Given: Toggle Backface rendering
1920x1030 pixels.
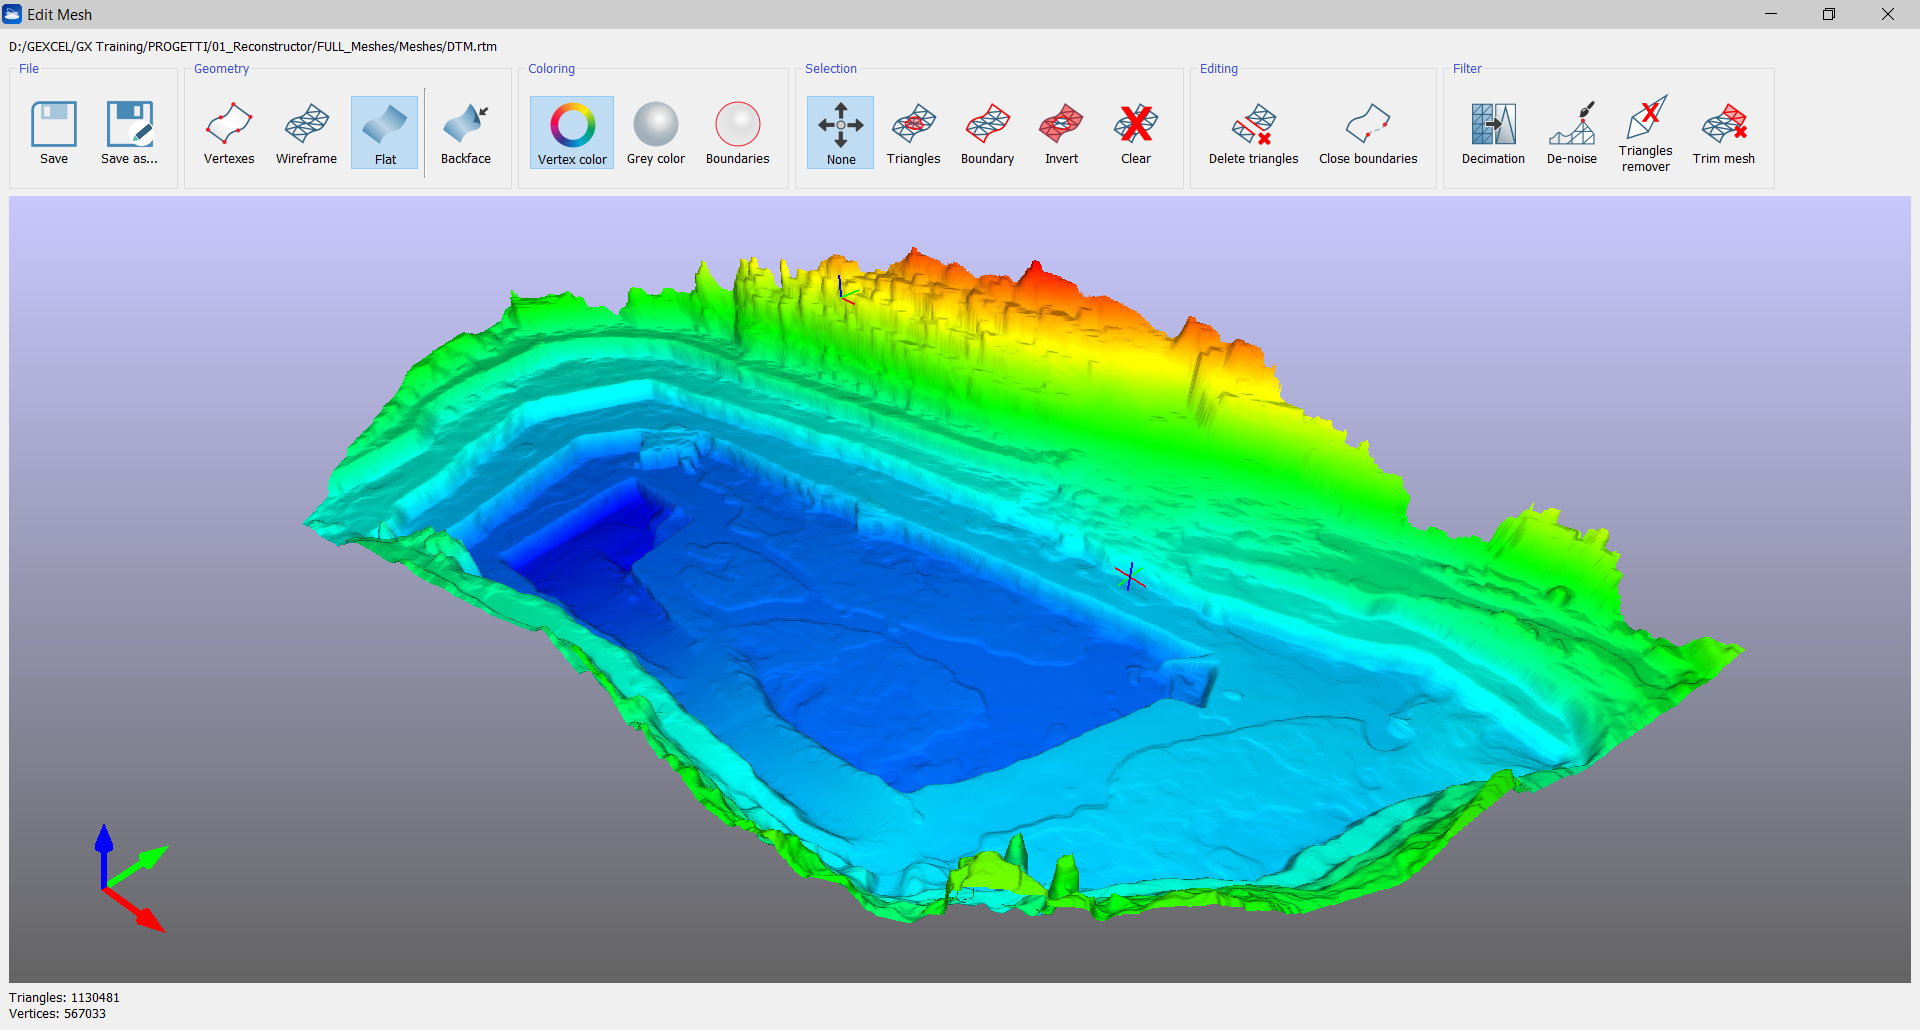Looking at the screenshot, I should (x=466, y=132).
